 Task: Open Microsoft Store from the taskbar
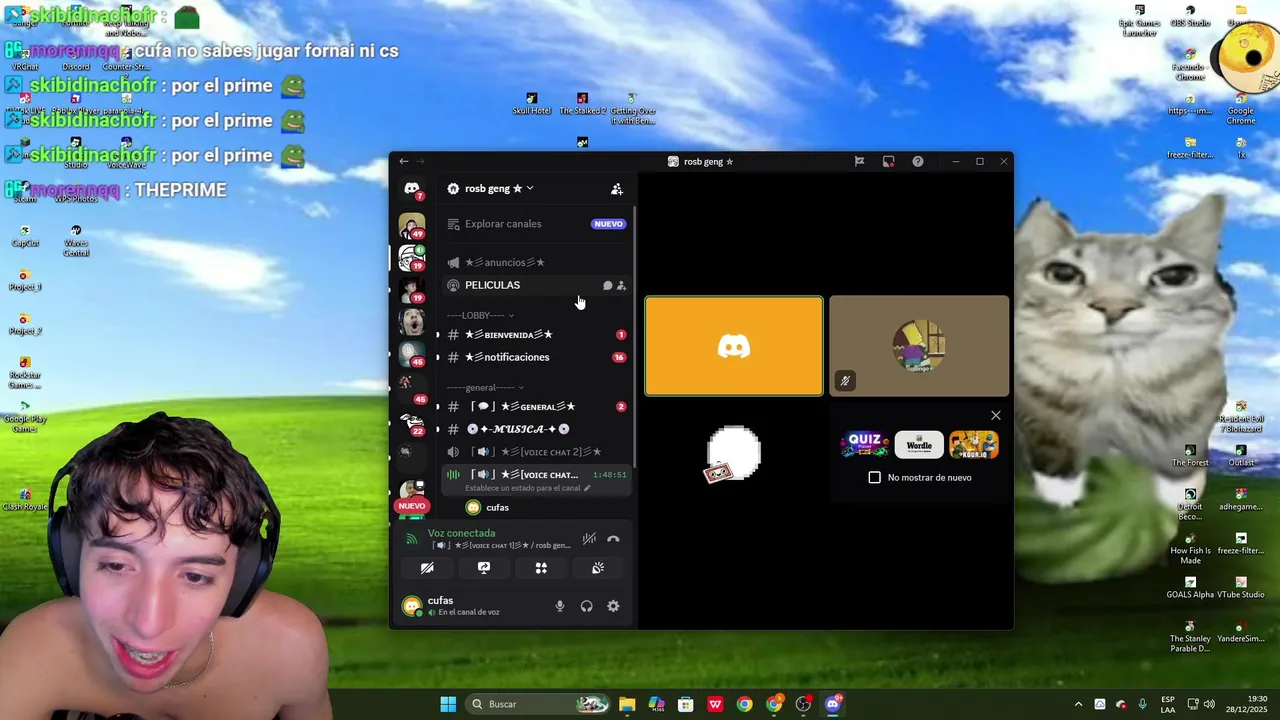tap(686, 704)
